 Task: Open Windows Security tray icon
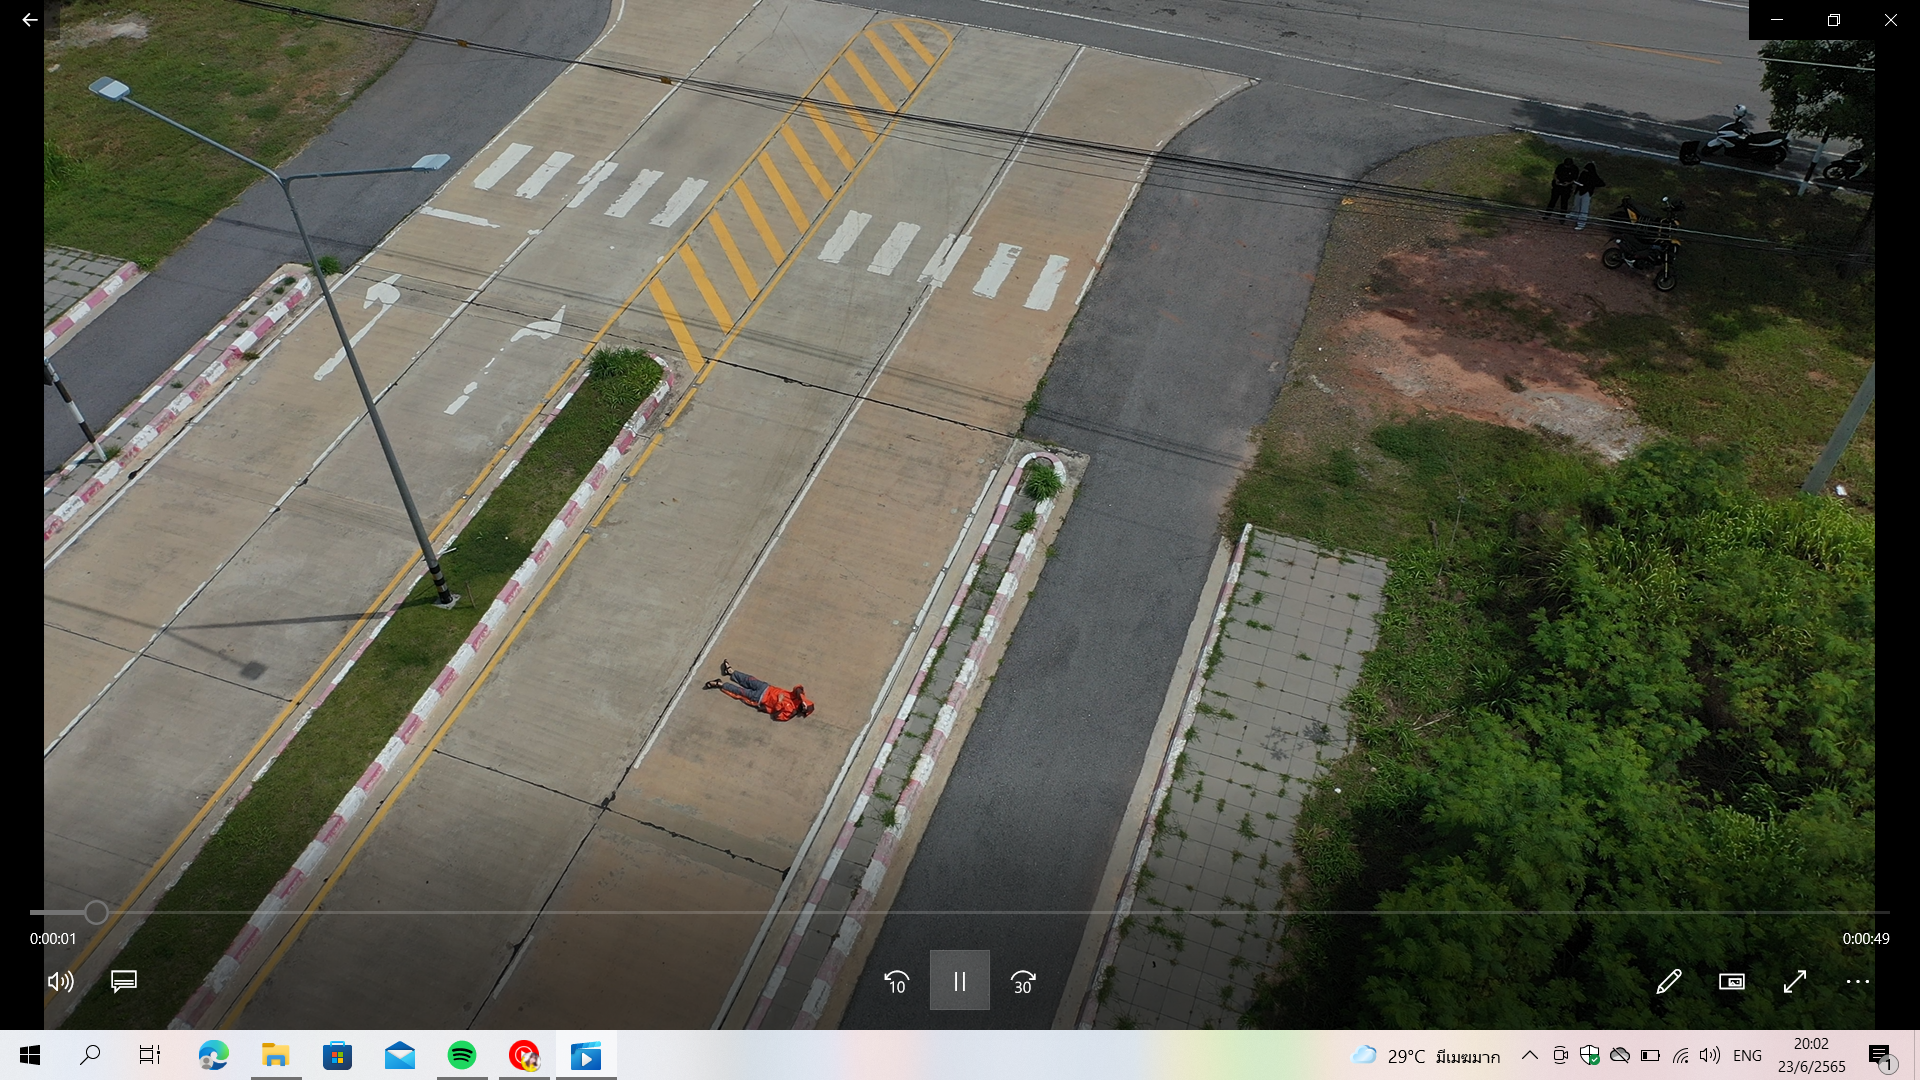tap(1590, 1055)
